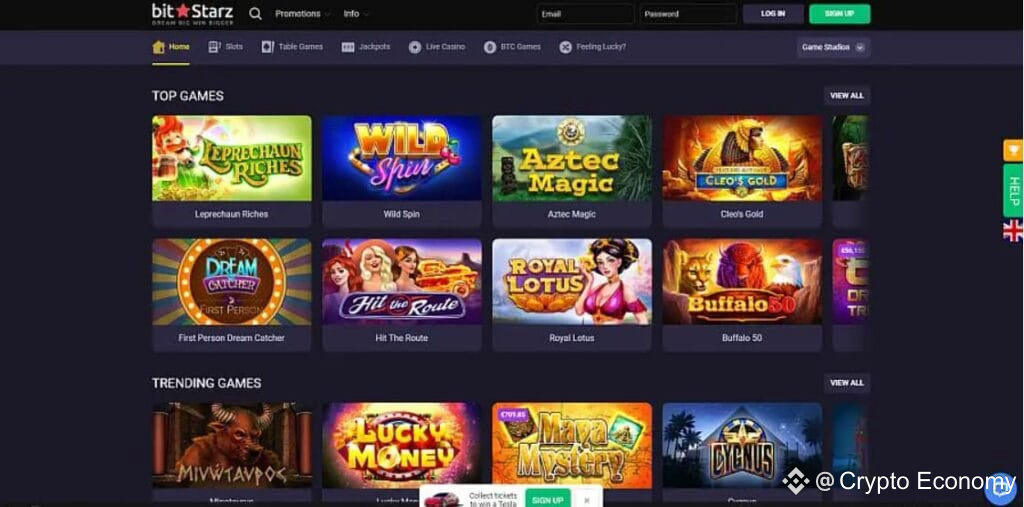Viewport: 1024px width, 507px height.
Task: Open the search magnifier icon
Action: pos(255,14)
